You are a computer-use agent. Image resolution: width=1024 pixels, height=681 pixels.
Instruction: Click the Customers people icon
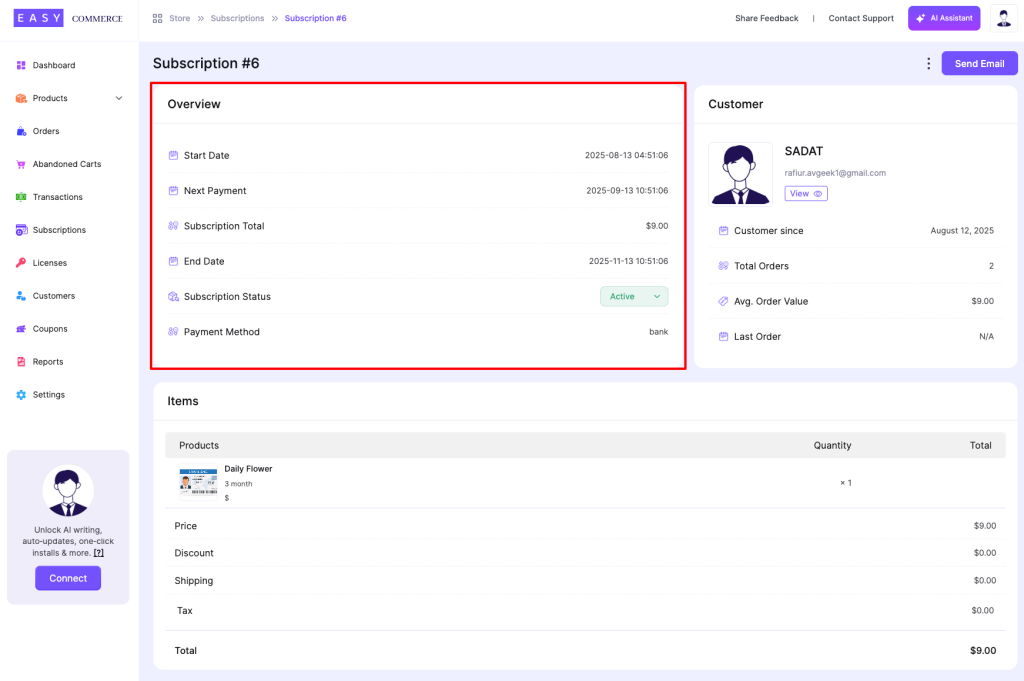coord(21,296)
